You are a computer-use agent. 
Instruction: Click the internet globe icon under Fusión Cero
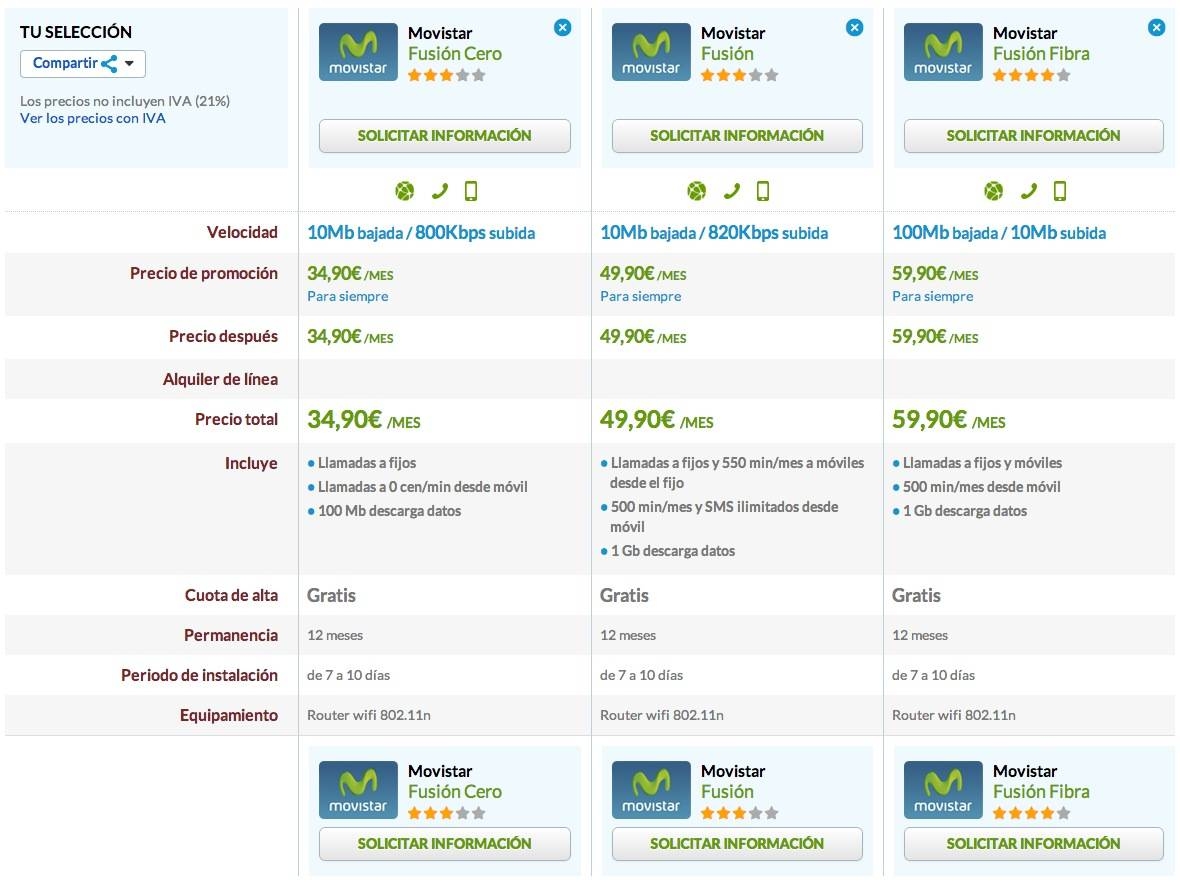(x=405, y=191)
